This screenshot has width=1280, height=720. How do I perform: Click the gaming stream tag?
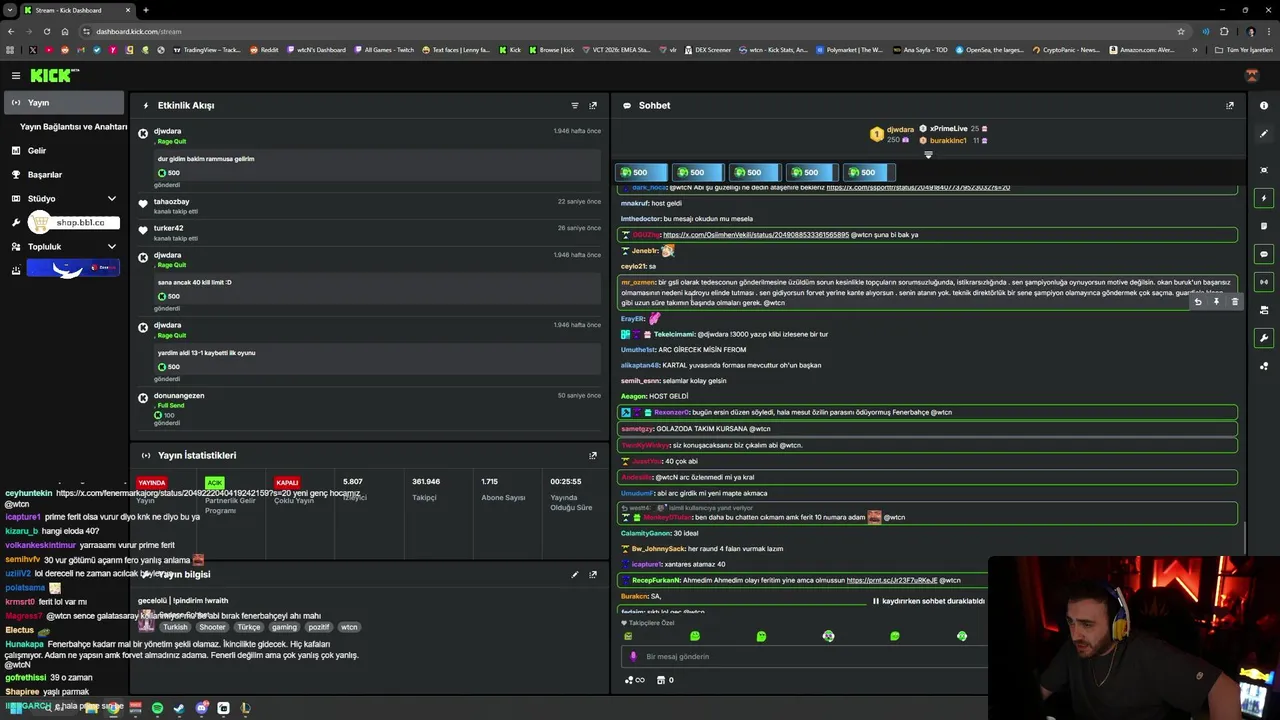(x=284, y=627)
